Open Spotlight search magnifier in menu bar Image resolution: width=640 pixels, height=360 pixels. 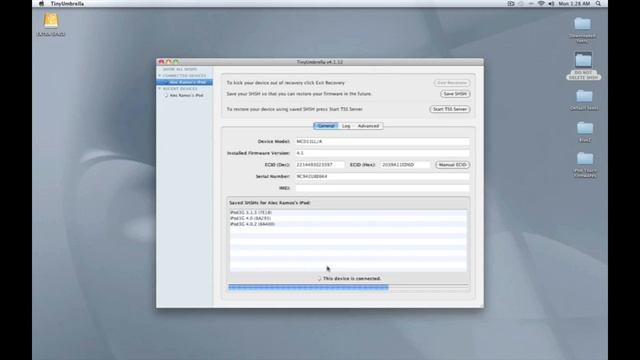pyautogui.click(x=598, y=4)
